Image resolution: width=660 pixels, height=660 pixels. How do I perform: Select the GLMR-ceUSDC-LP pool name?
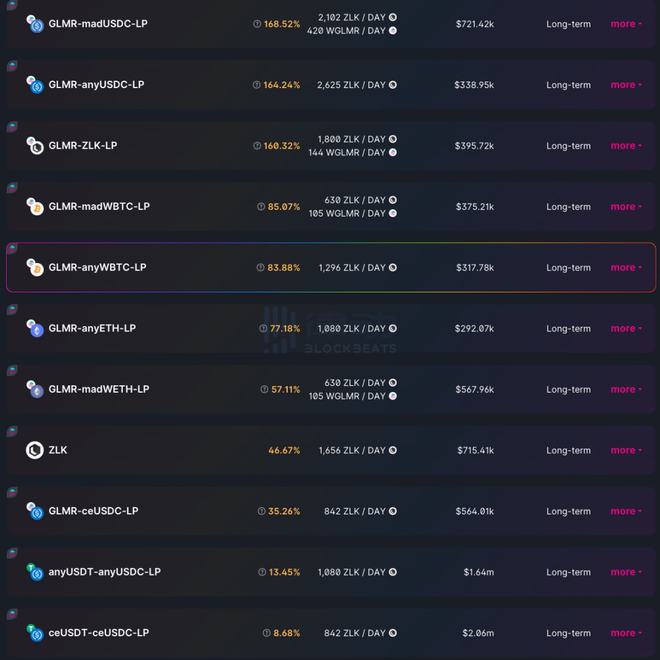click(x=93, y=511)
